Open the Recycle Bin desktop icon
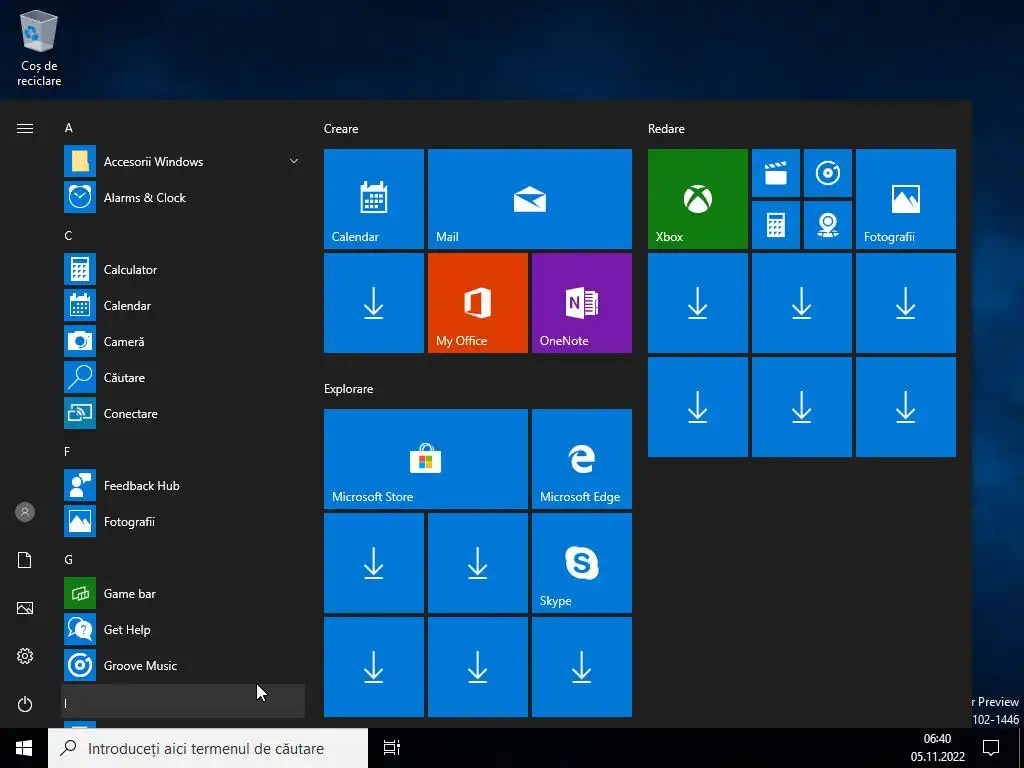The image size is (1024, 768). coord(39,49)
